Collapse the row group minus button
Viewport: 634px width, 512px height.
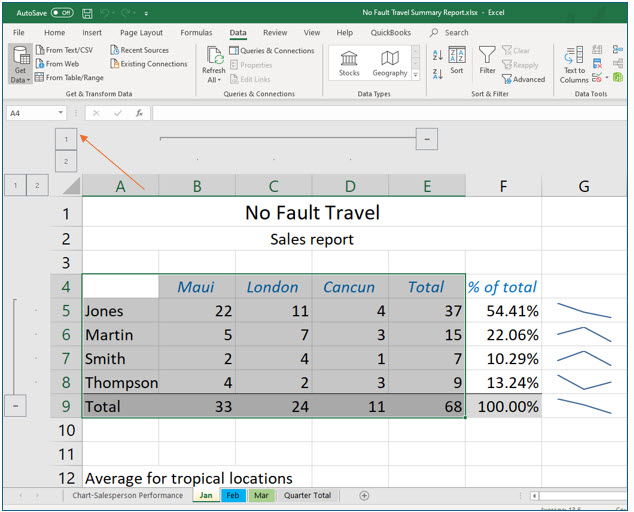coord(15,406)
